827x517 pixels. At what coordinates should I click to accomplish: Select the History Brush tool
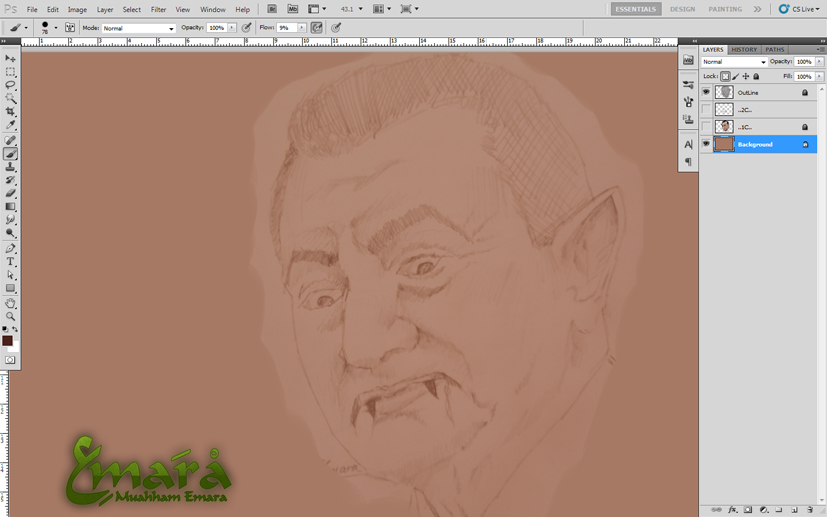click(x=10, y=180)
